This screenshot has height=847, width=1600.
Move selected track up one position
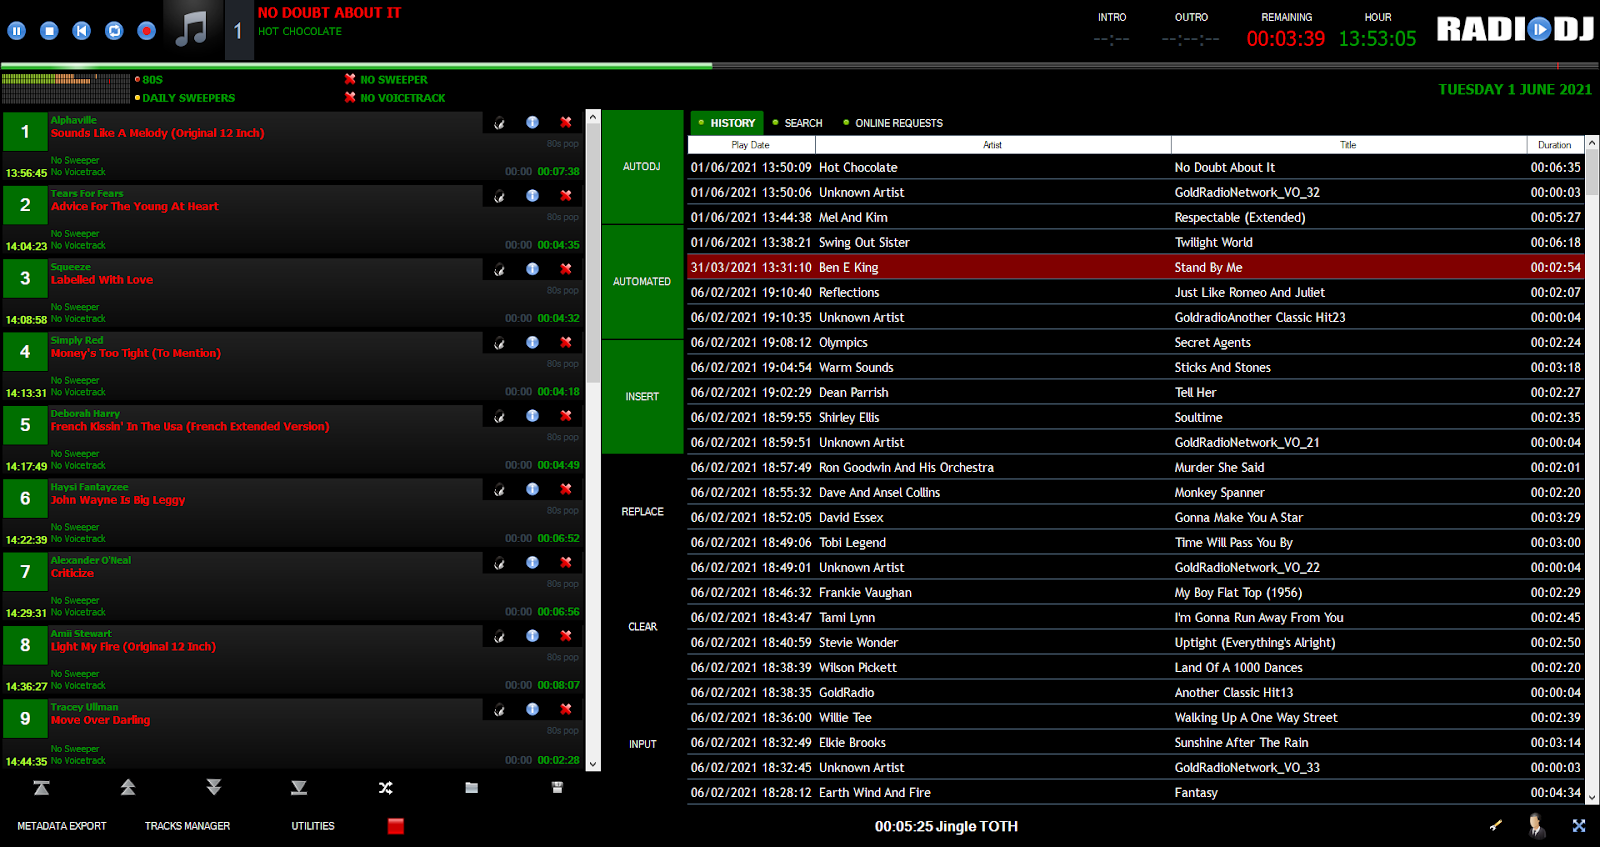tap(128, 788)
